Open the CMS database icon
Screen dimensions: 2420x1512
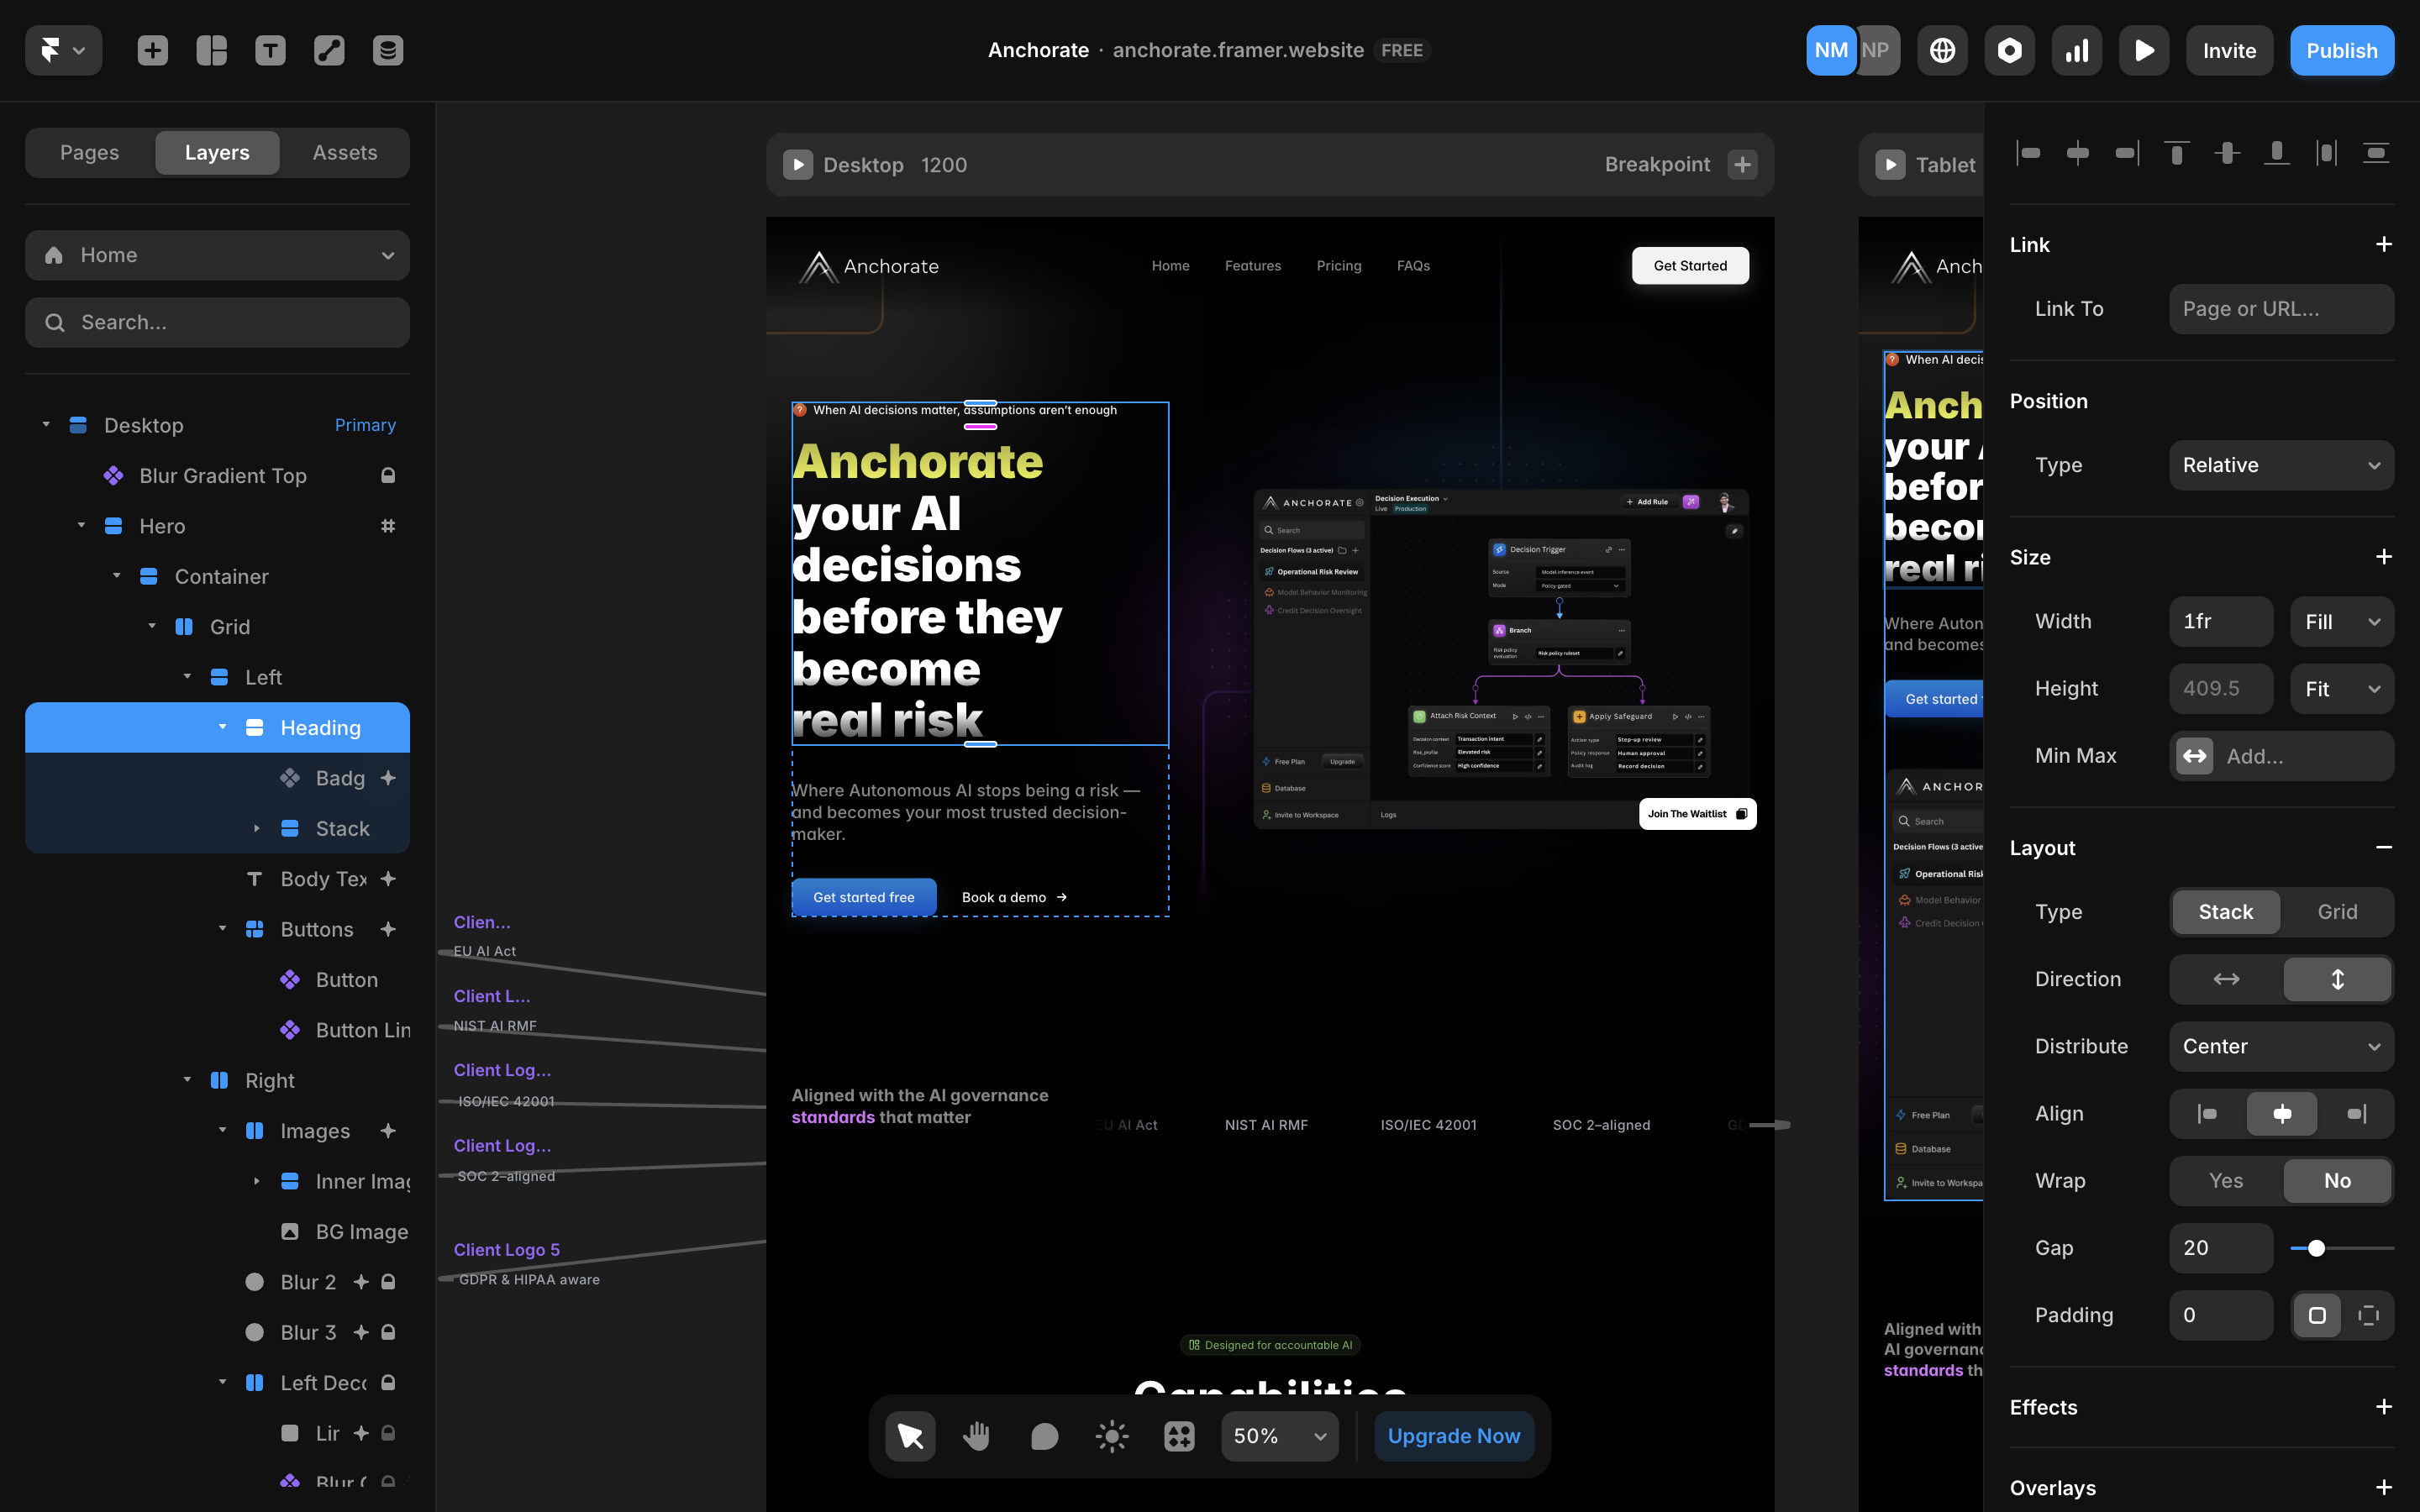point(388,50)
